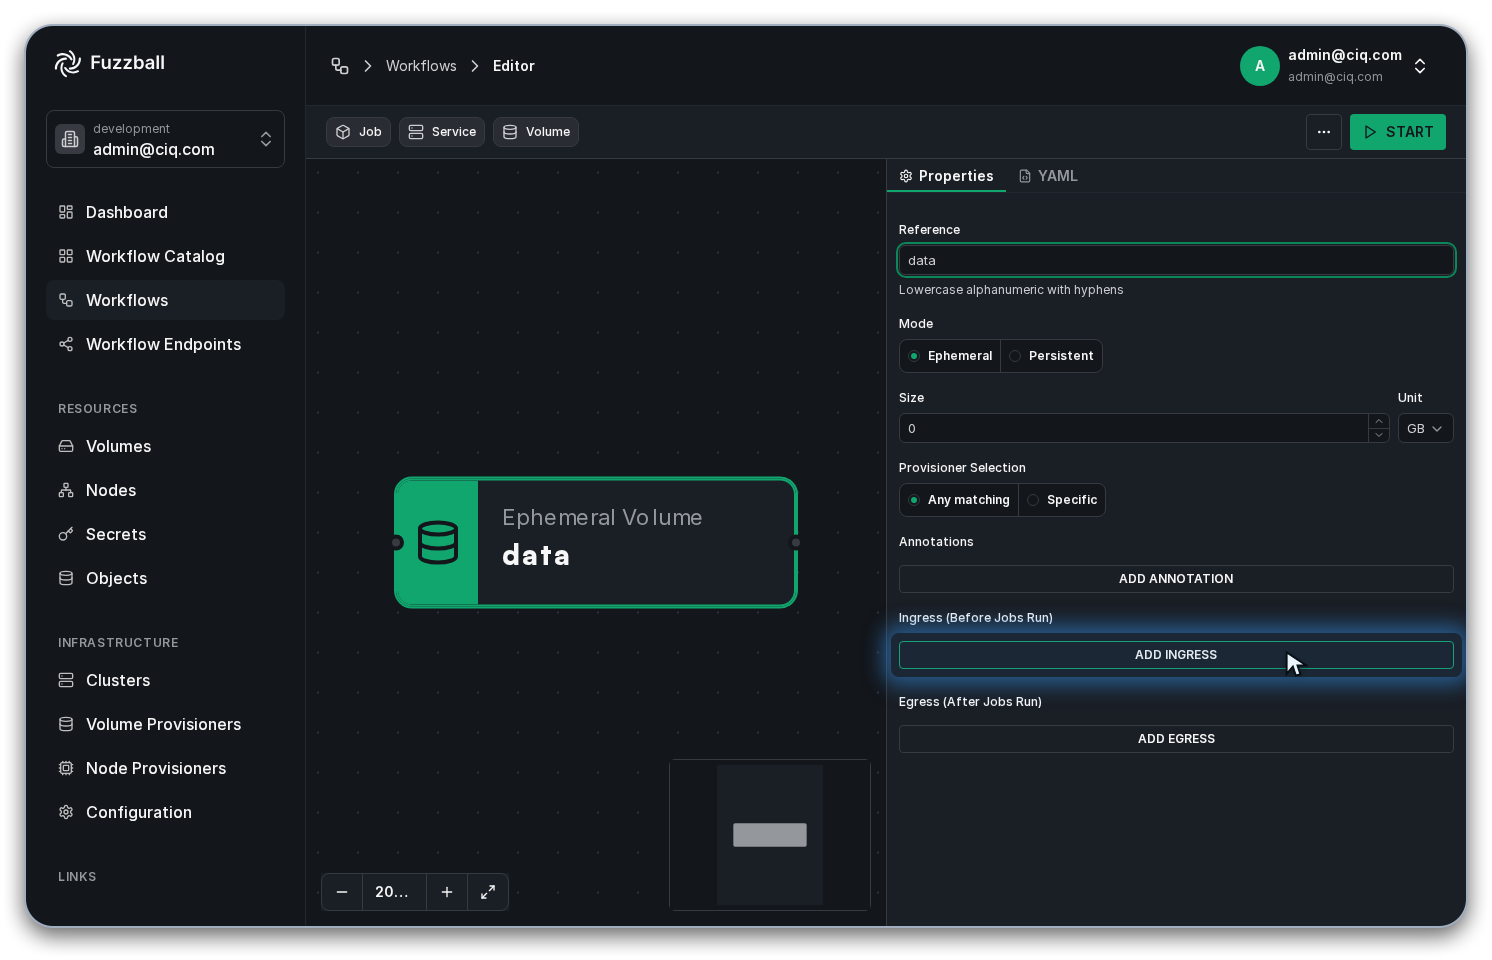
Task: Select Workflows in the sidebar
Action: (x=165, y=300)
